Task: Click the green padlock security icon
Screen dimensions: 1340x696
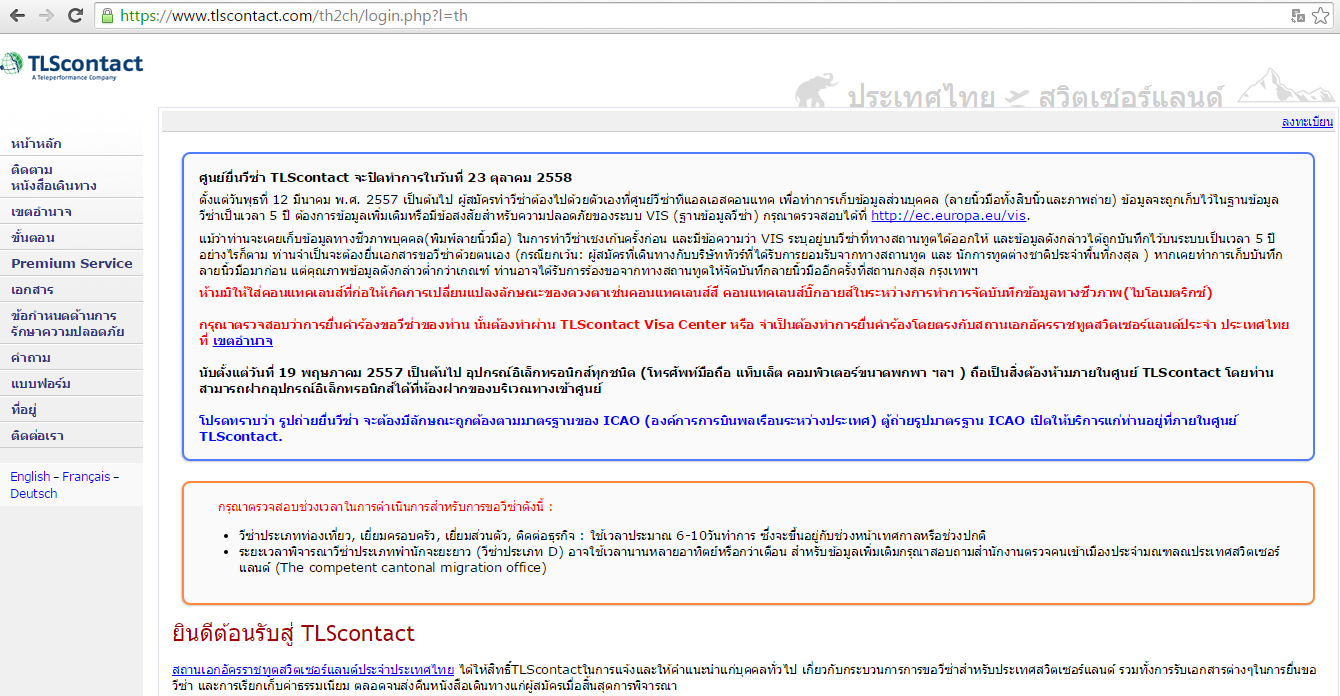Action: (108, 16)
